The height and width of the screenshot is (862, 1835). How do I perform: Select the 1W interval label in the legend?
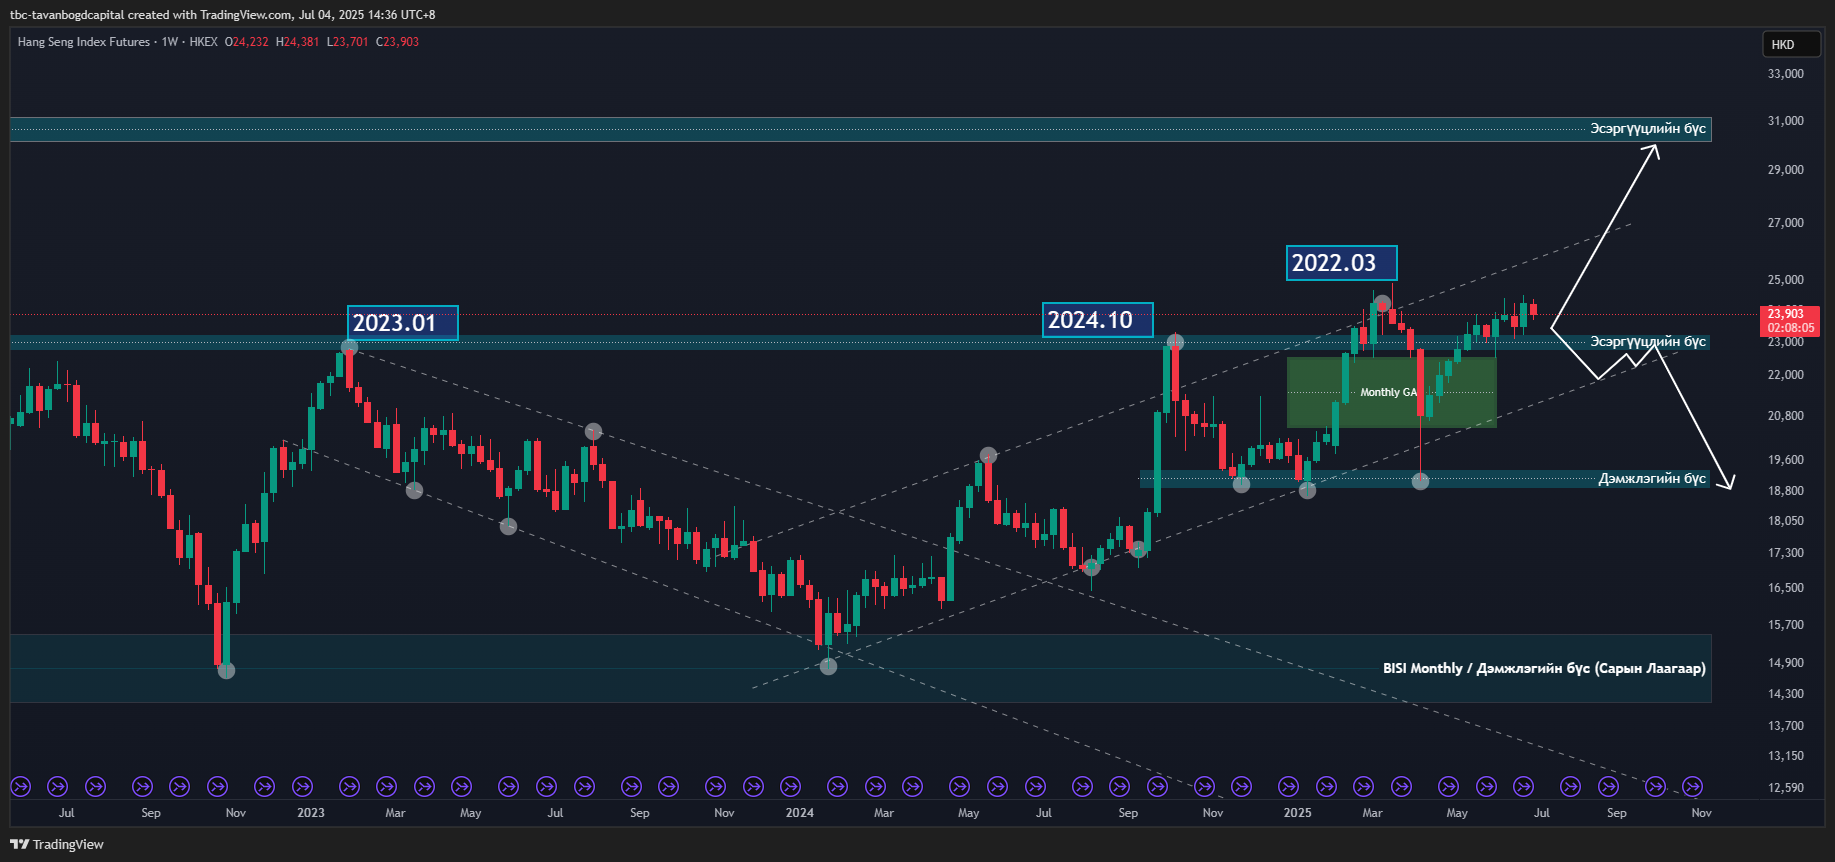[x=170, y=42]
